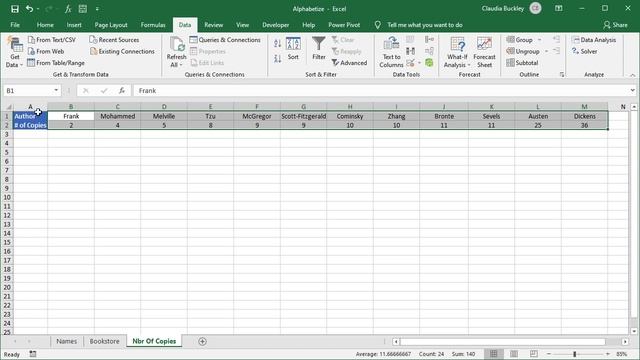Open the Bookstore sheet tab
640x360 pixels.
tap(104, 341)
